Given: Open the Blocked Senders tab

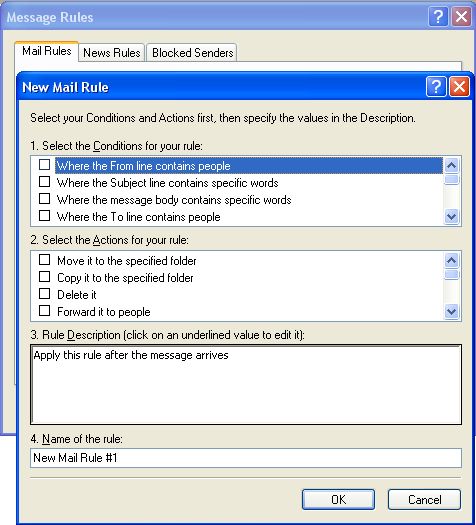Looking at the screenshot, I should pos(192,53).
